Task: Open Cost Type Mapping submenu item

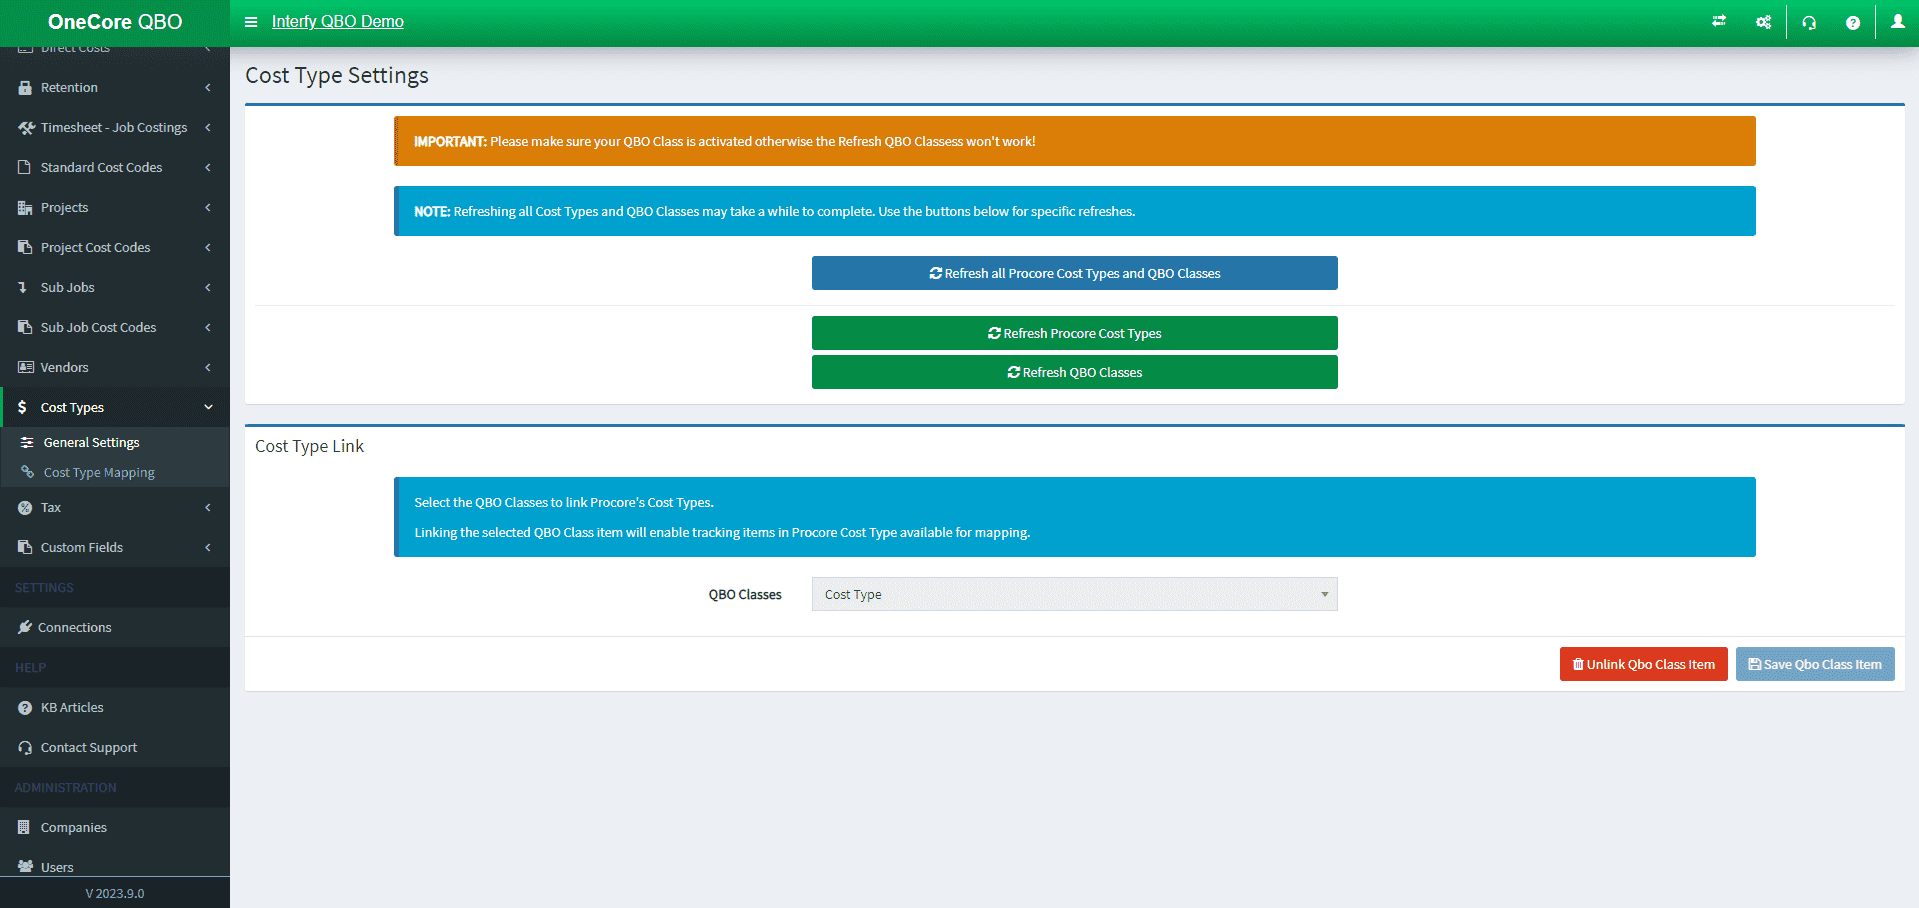Action: (99, 473)
